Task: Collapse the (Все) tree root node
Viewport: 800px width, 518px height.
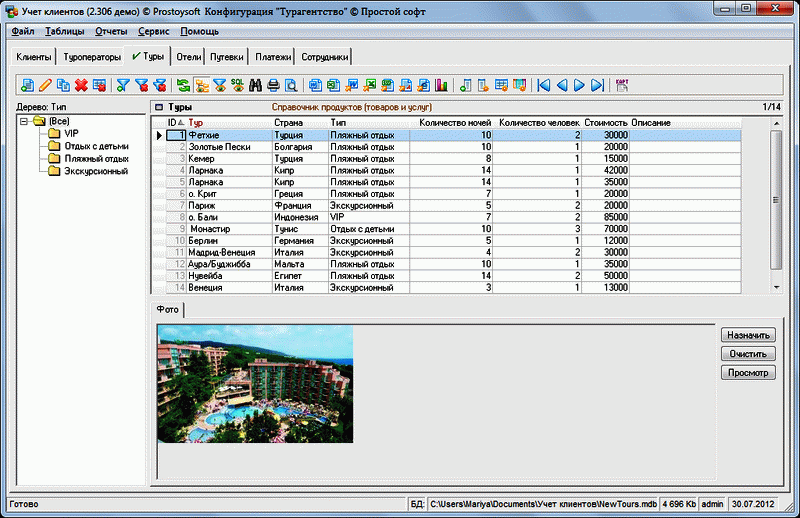Action: [x=24, y=121]
